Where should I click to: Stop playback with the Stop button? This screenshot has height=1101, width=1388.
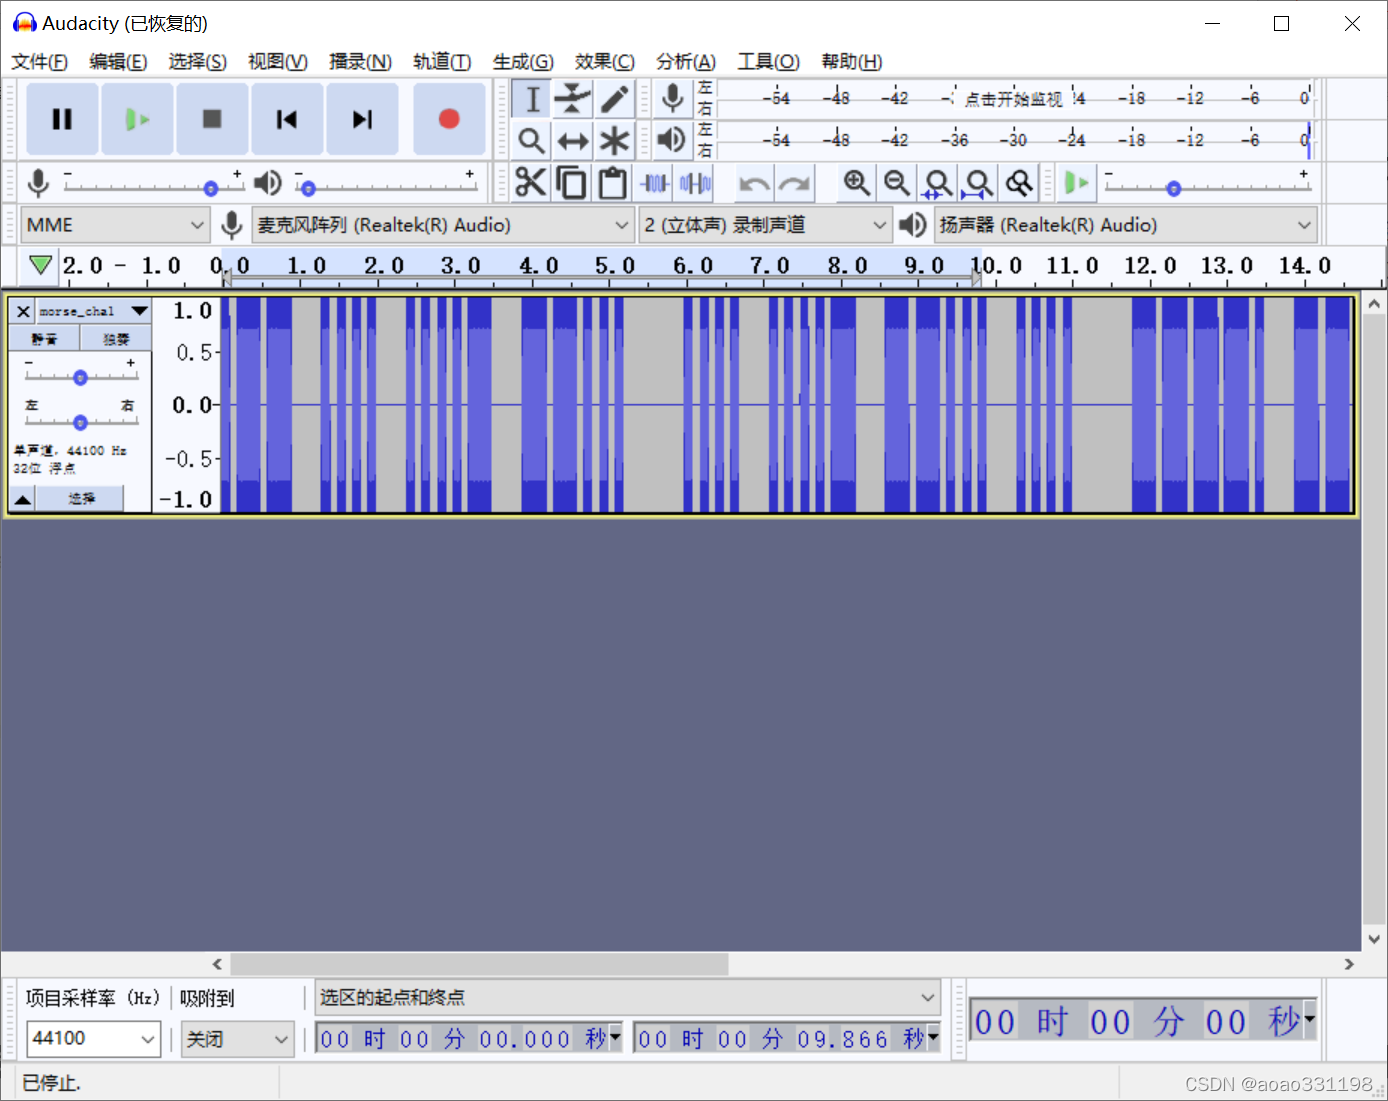(212, 119)
